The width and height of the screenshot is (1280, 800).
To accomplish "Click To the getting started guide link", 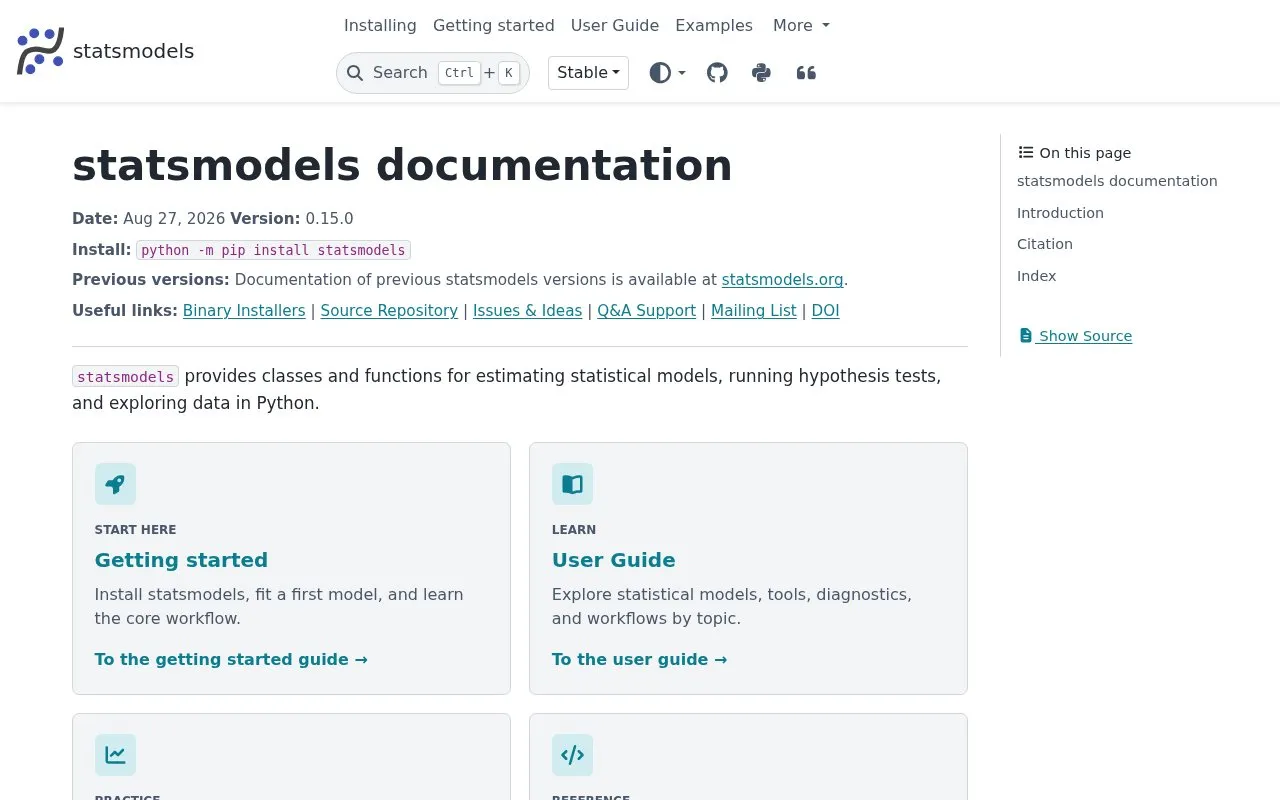I will [231, 659].
